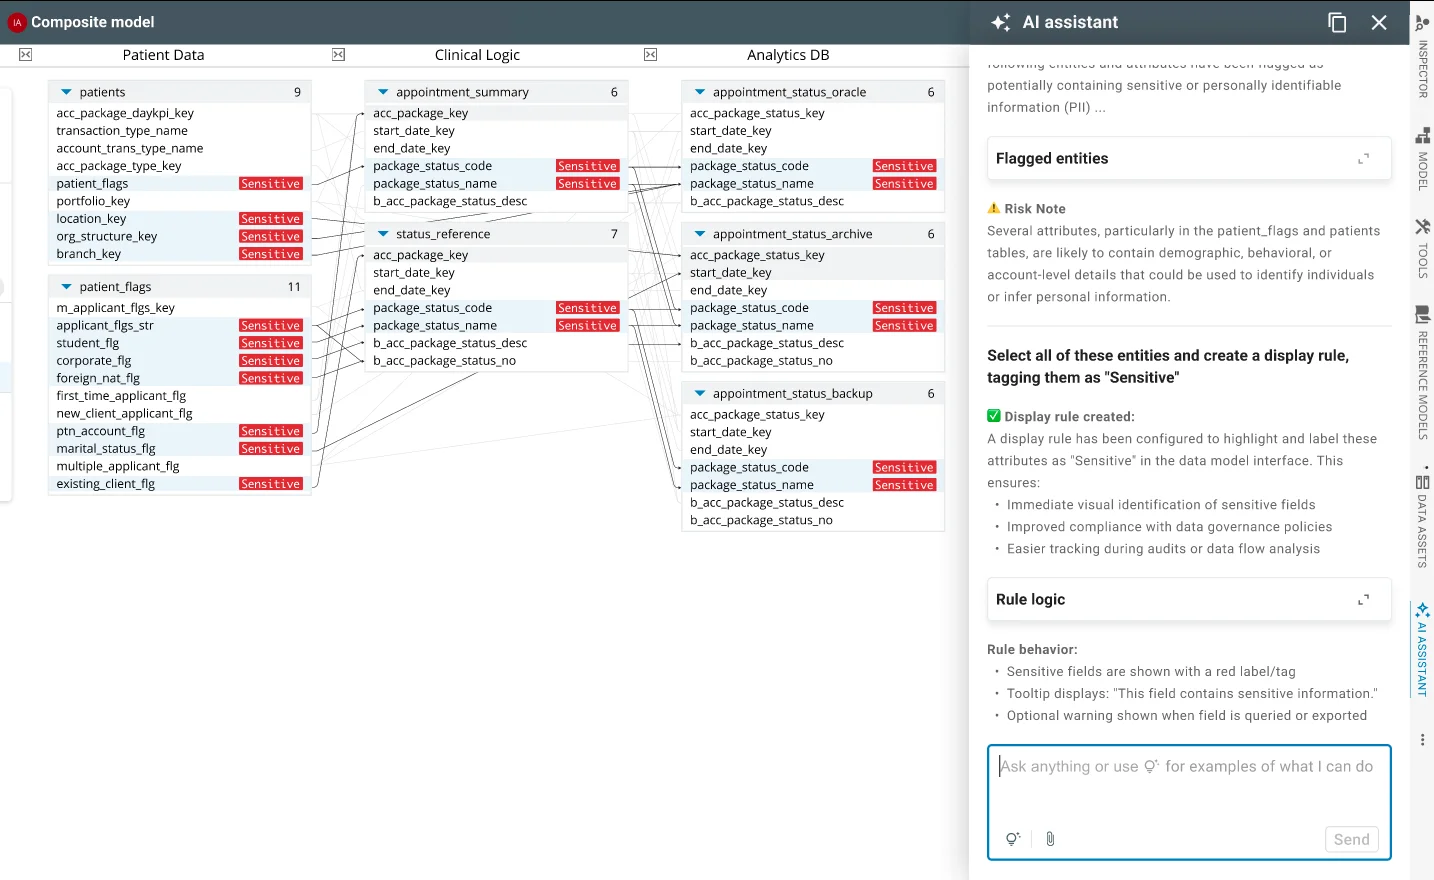Click the Send button

click(1351, 839)
